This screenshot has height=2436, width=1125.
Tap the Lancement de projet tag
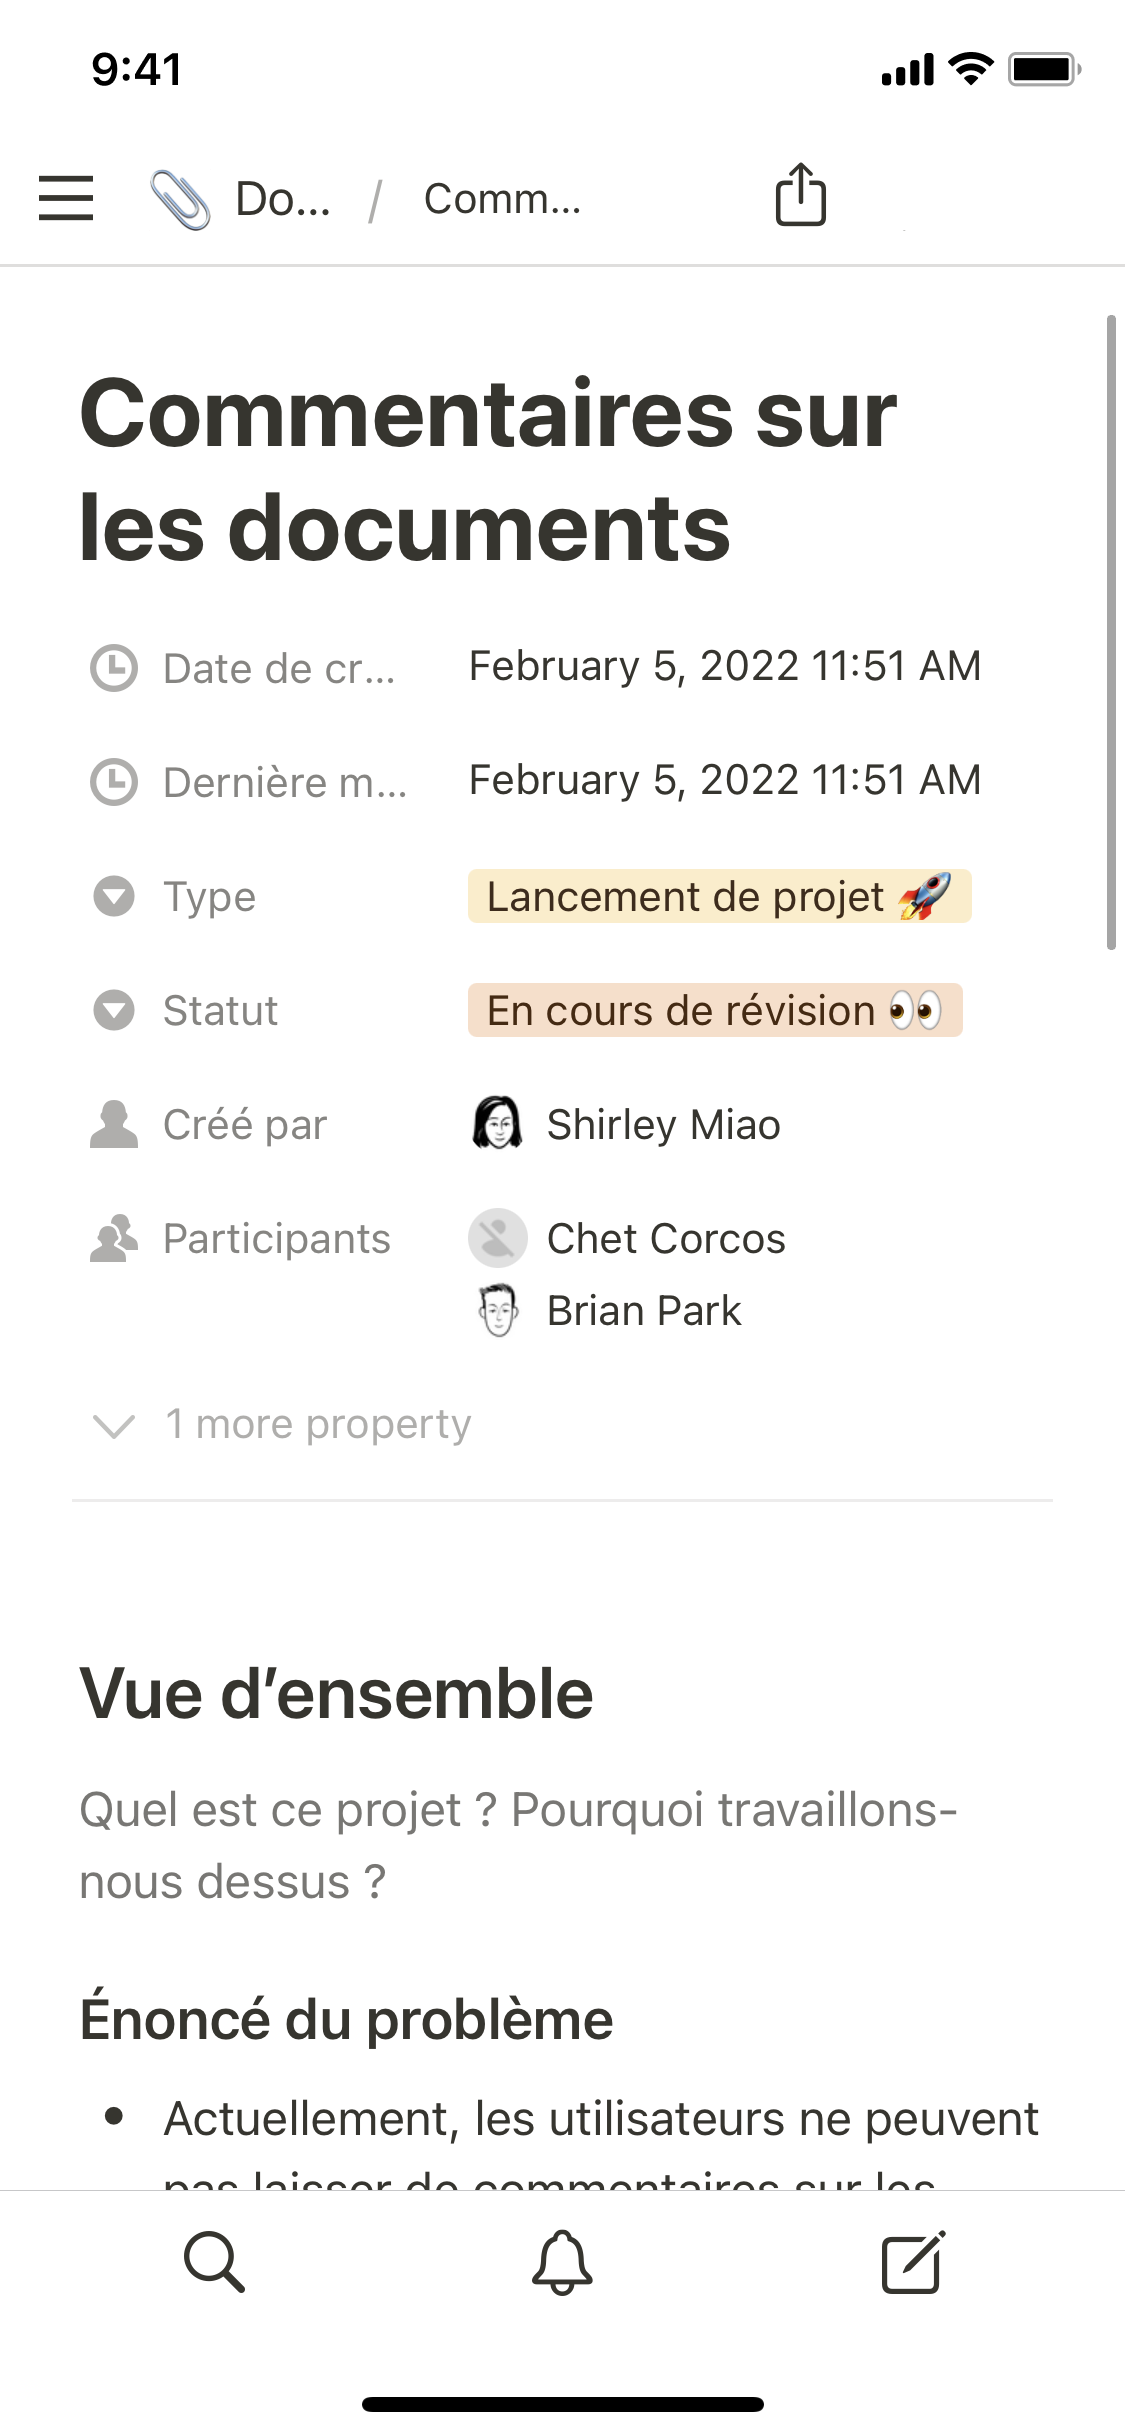click(719, 896)
